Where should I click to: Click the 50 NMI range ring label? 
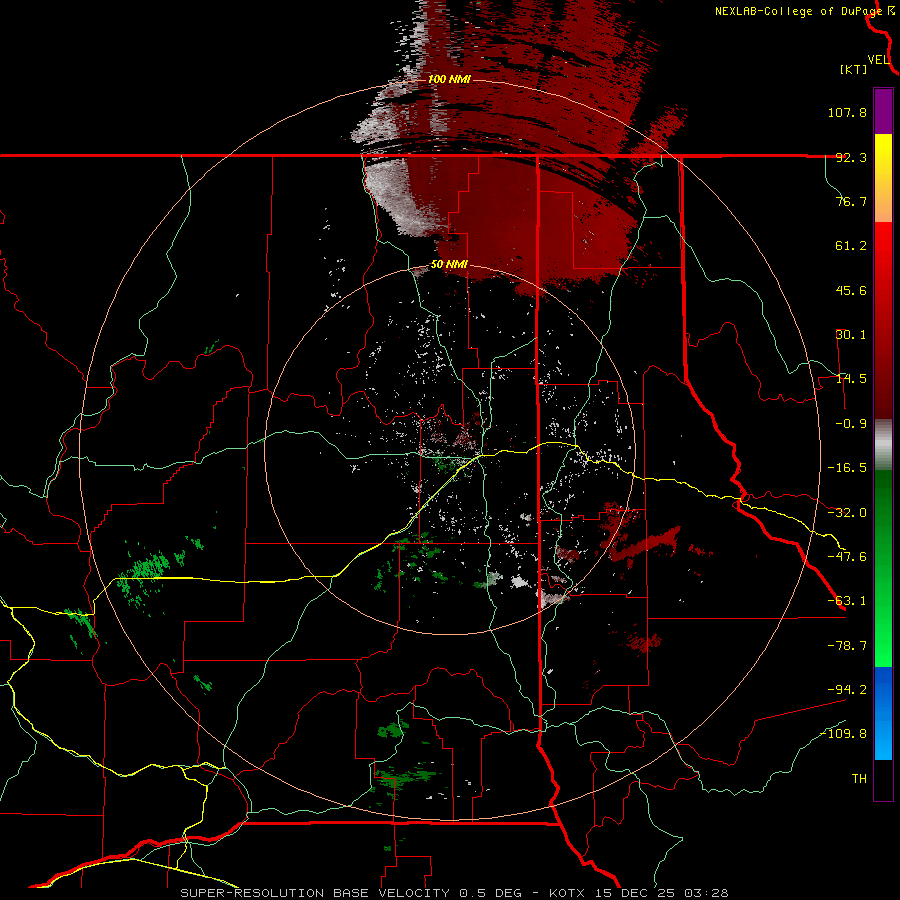coord(449,265)
